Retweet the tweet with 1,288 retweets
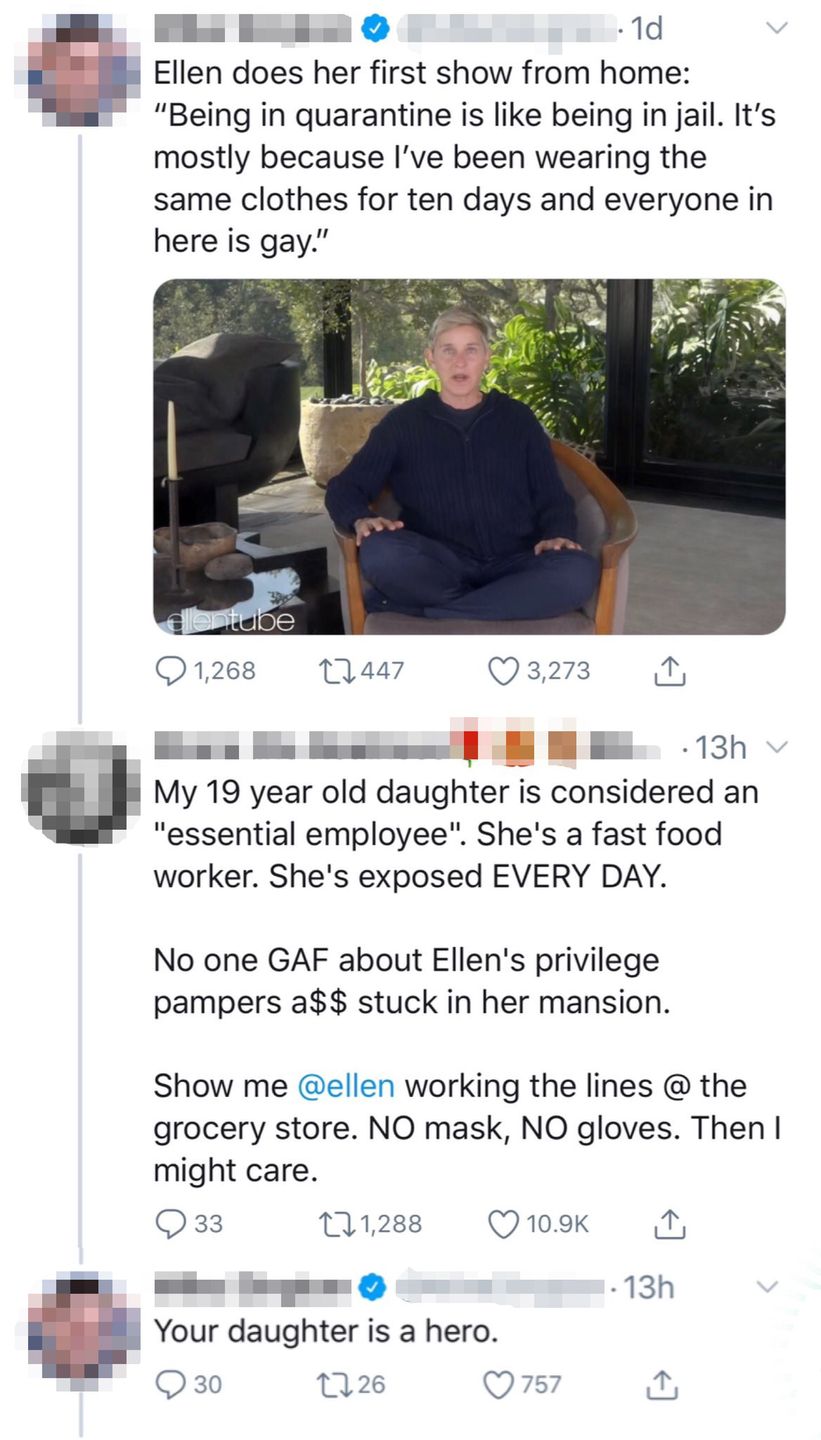821x1440 pixels. tap(332, 1223)
